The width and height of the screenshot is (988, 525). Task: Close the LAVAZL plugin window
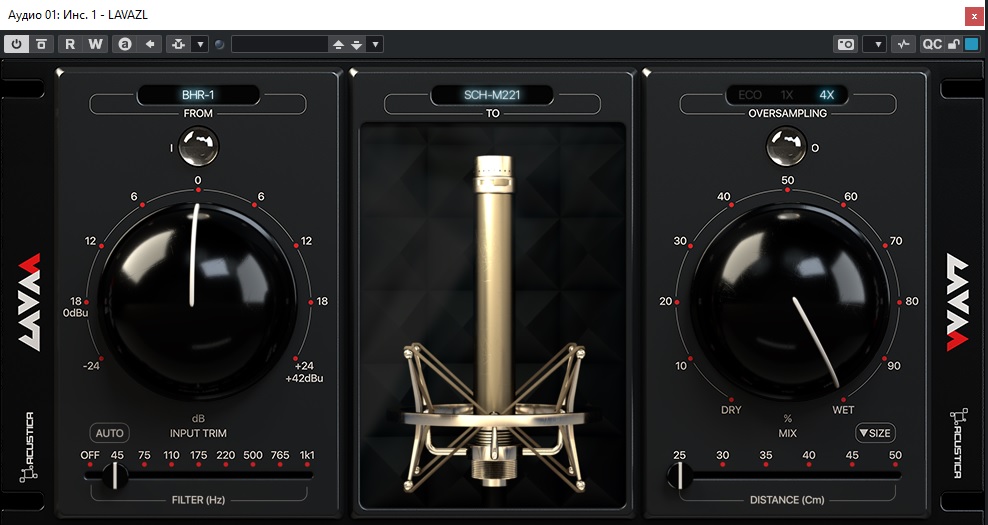coord(974,16)
